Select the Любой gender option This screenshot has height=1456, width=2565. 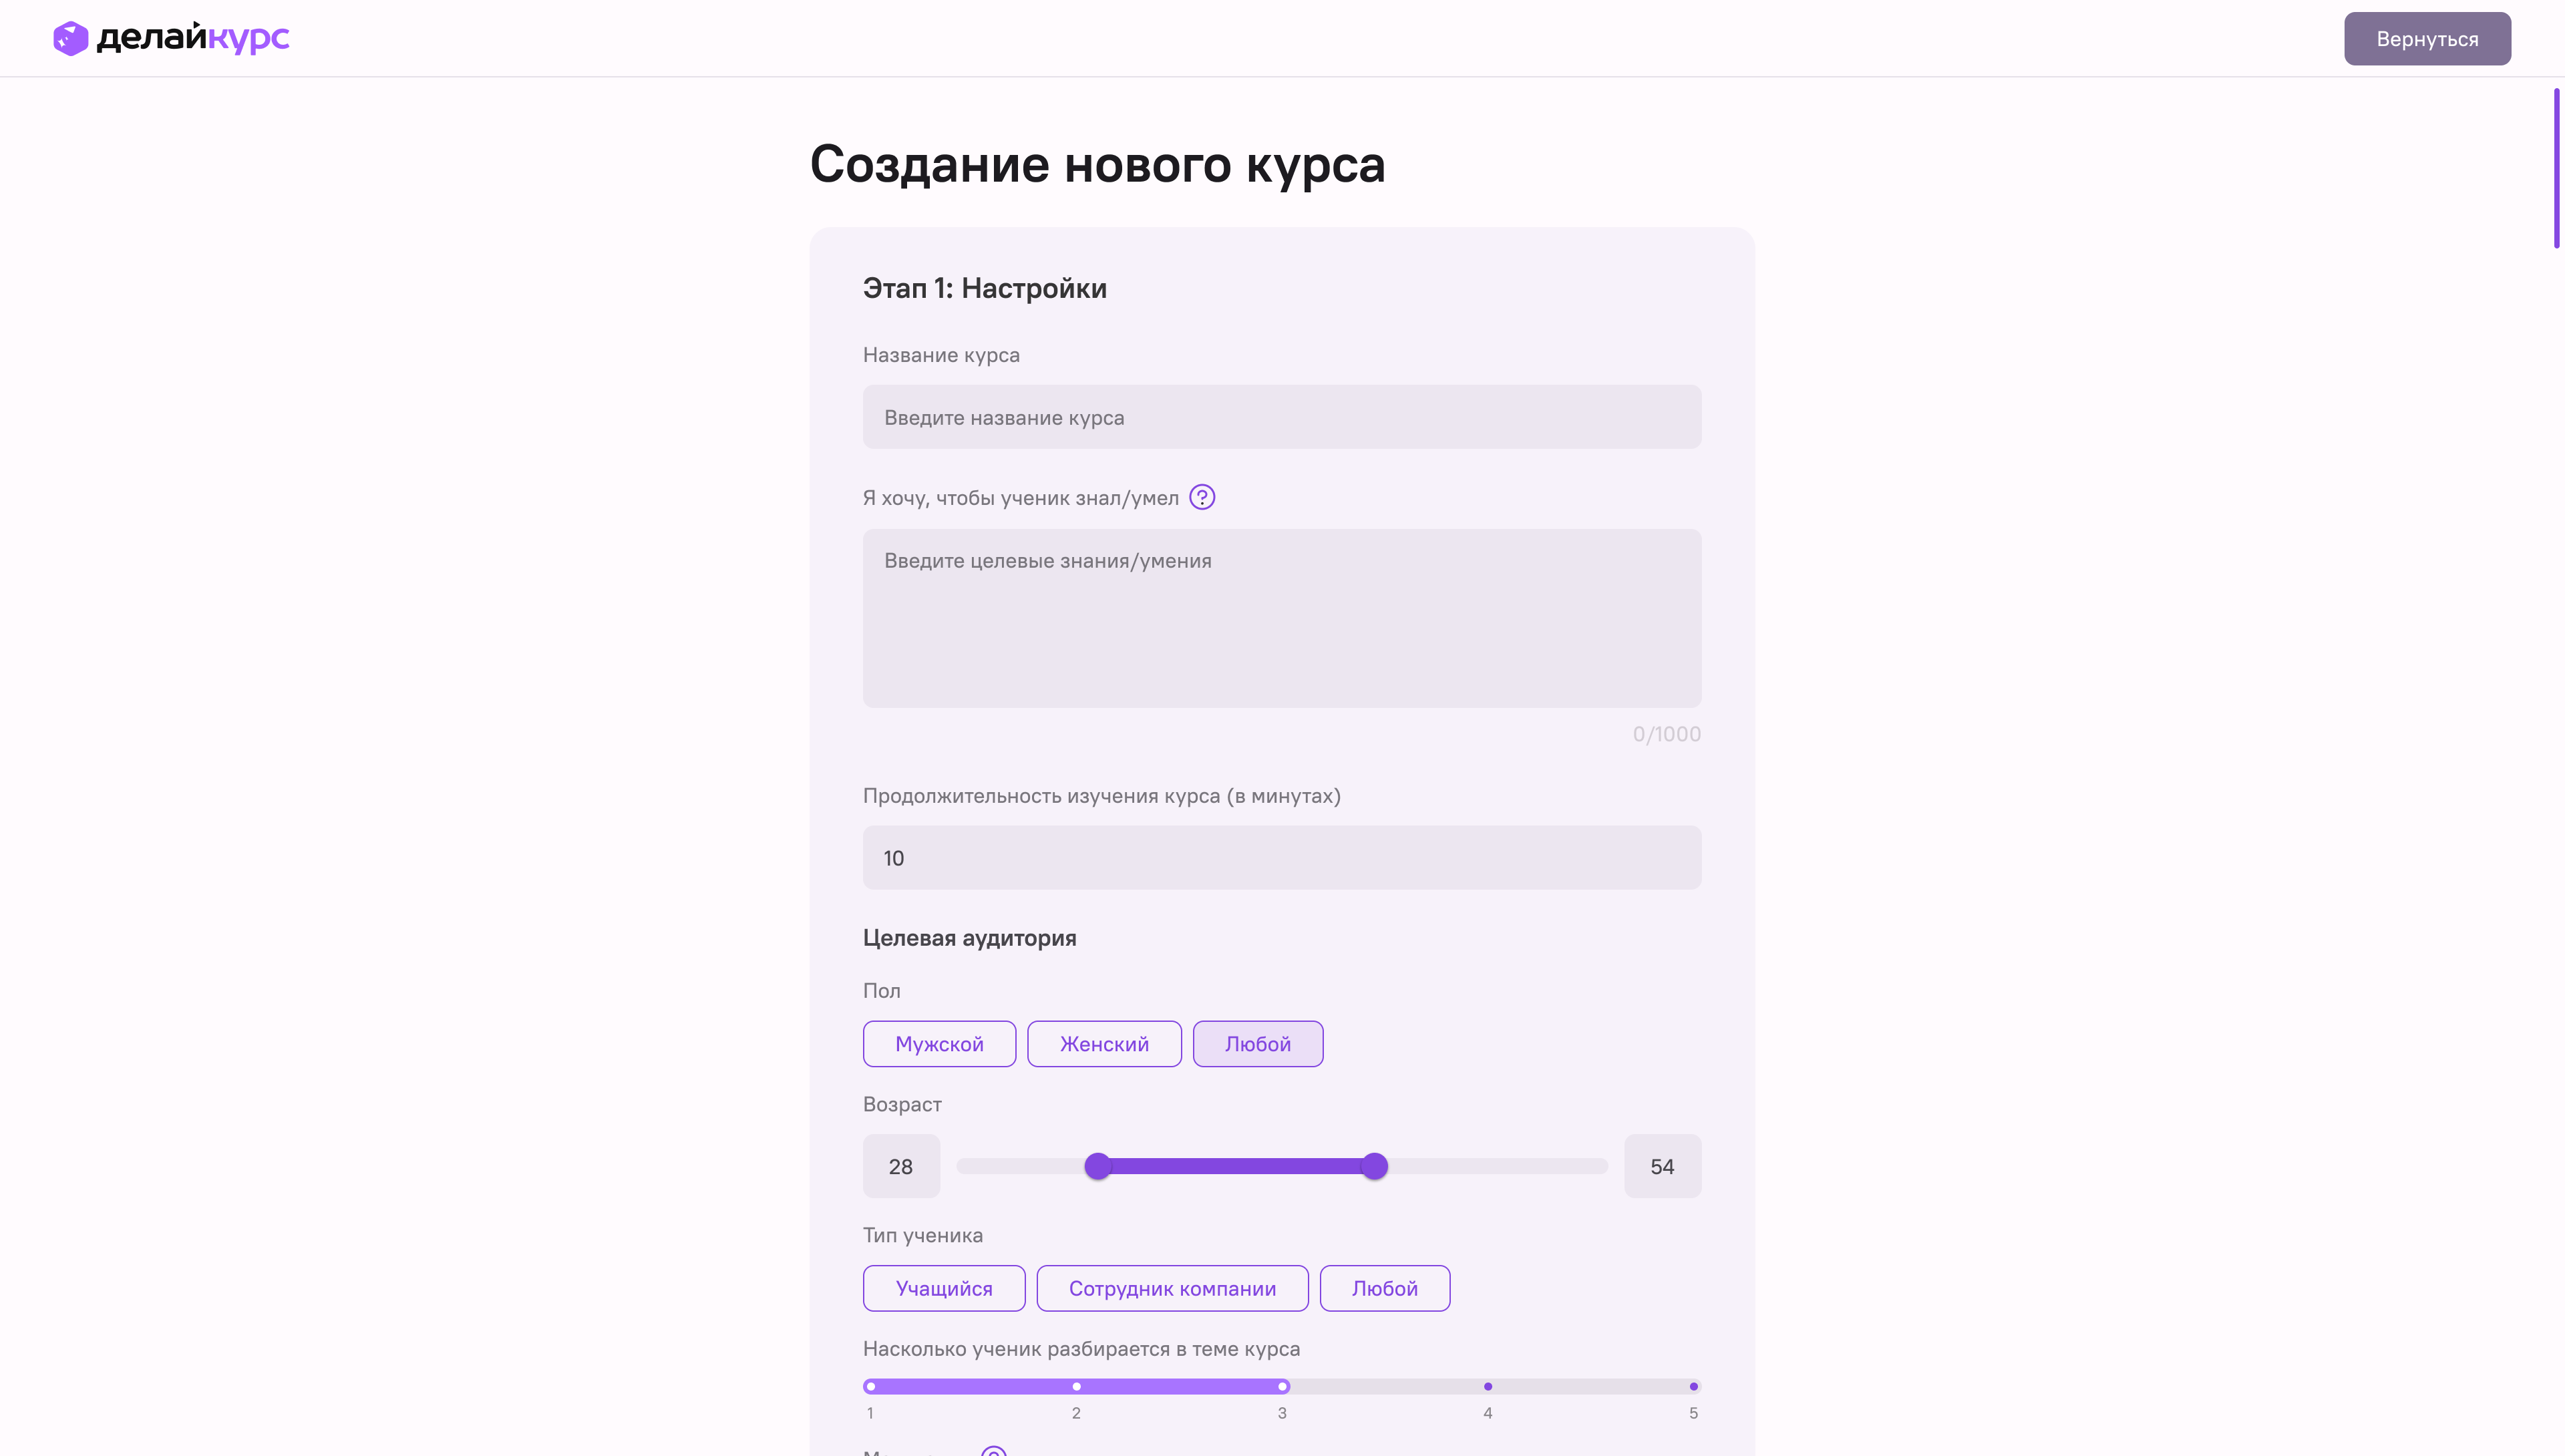coord(1257,1043)
